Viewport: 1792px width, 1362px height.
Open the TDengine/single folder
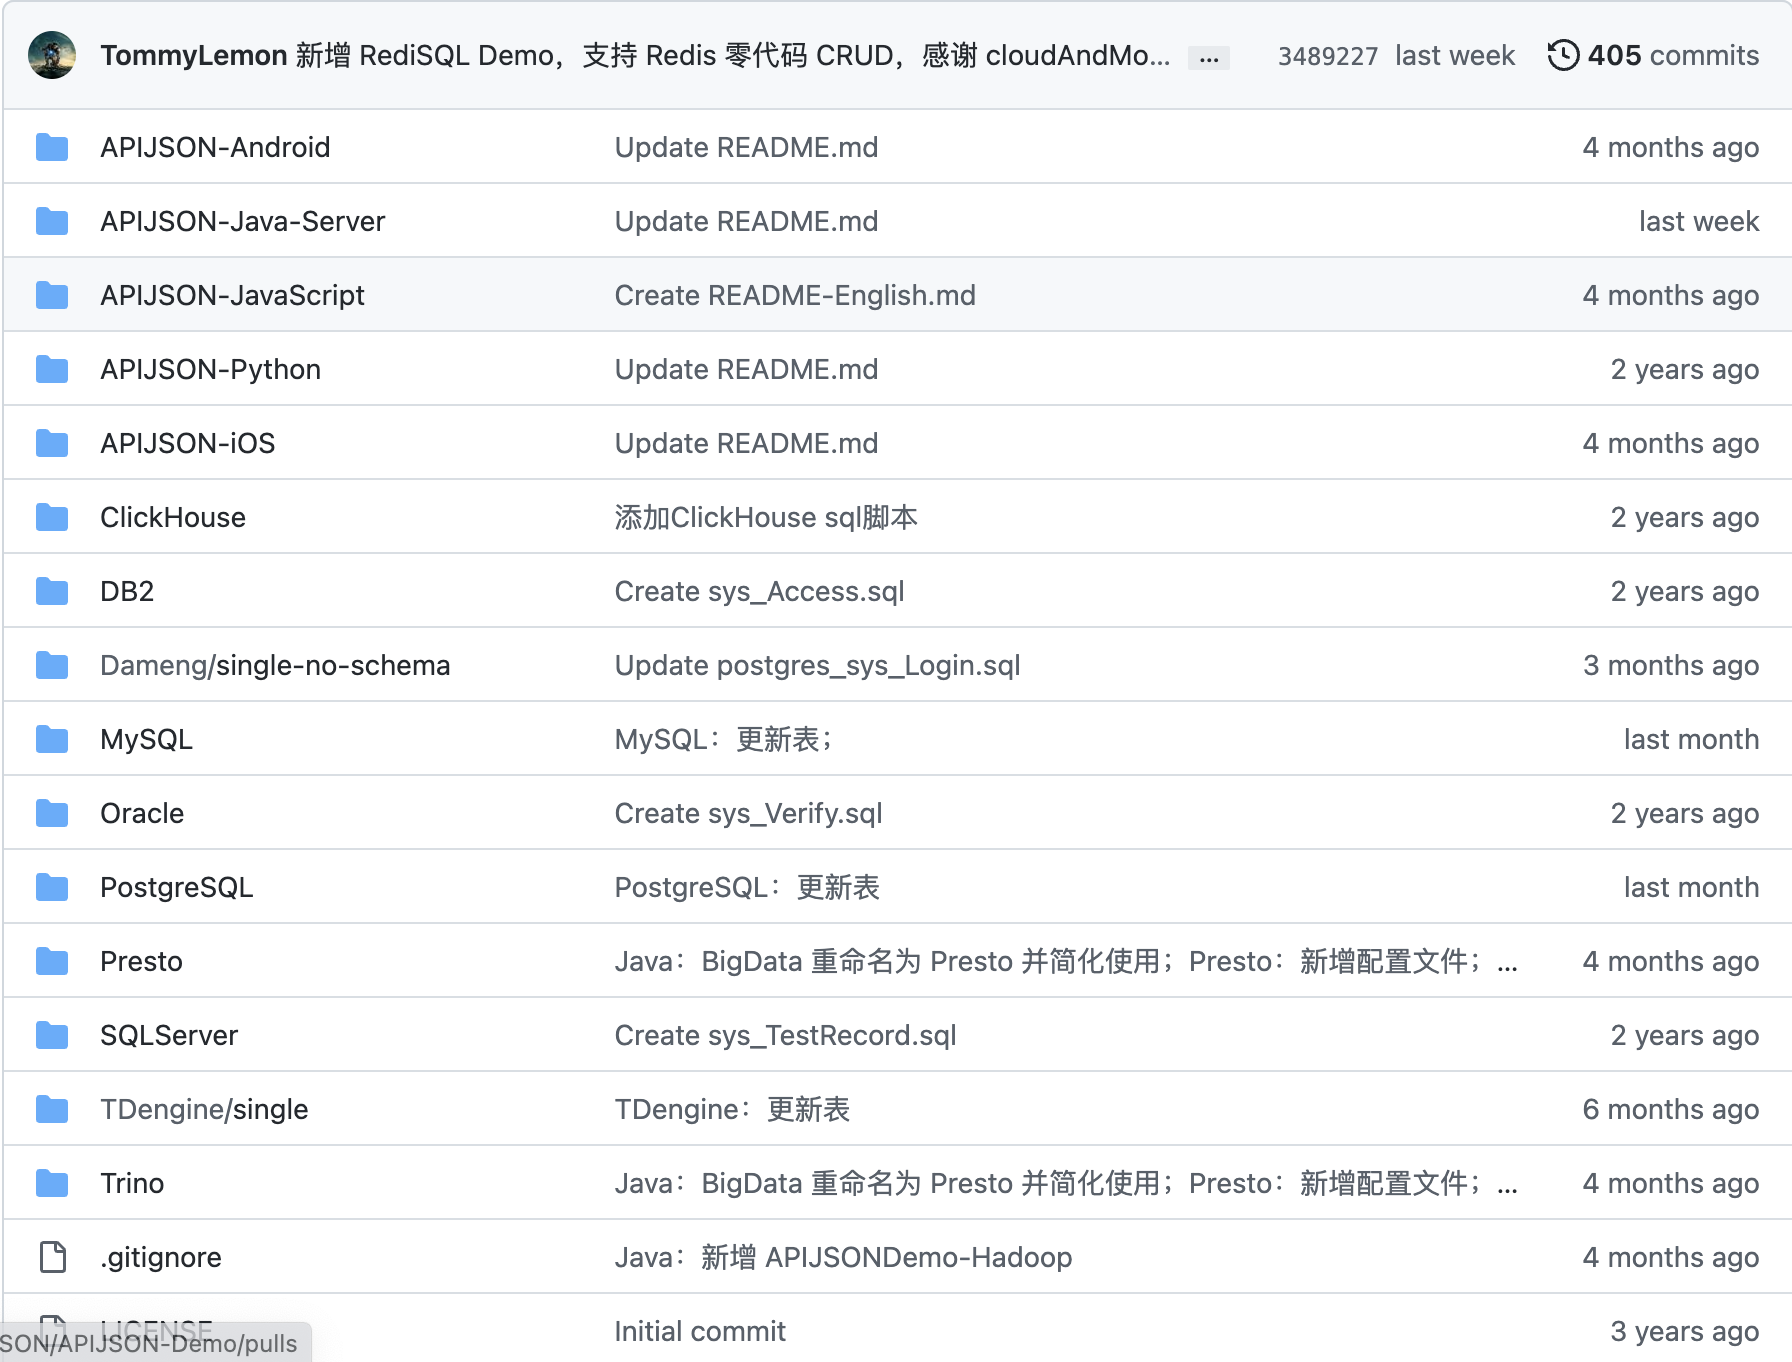204,1109
